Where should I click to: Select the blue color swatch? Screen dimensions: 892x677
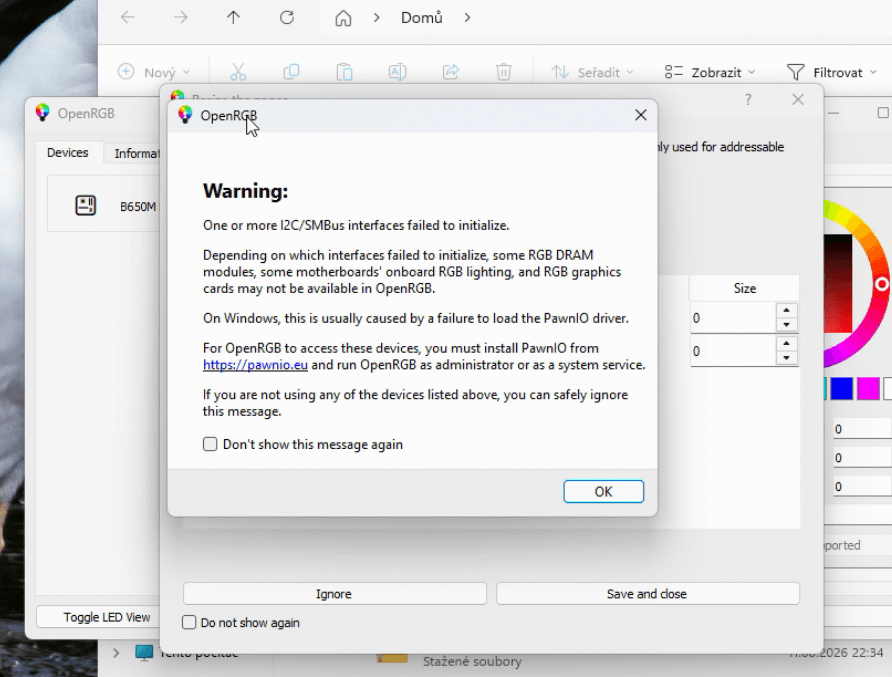pyautogui.click(x=841, y=389)
